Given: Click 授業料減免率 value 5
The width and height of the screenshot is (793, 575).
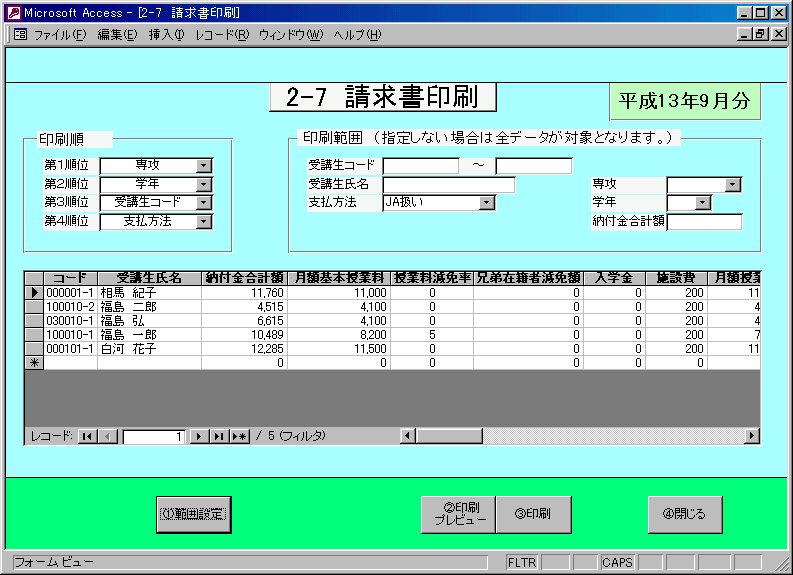Looking at the screenshot, I should 432,334.
